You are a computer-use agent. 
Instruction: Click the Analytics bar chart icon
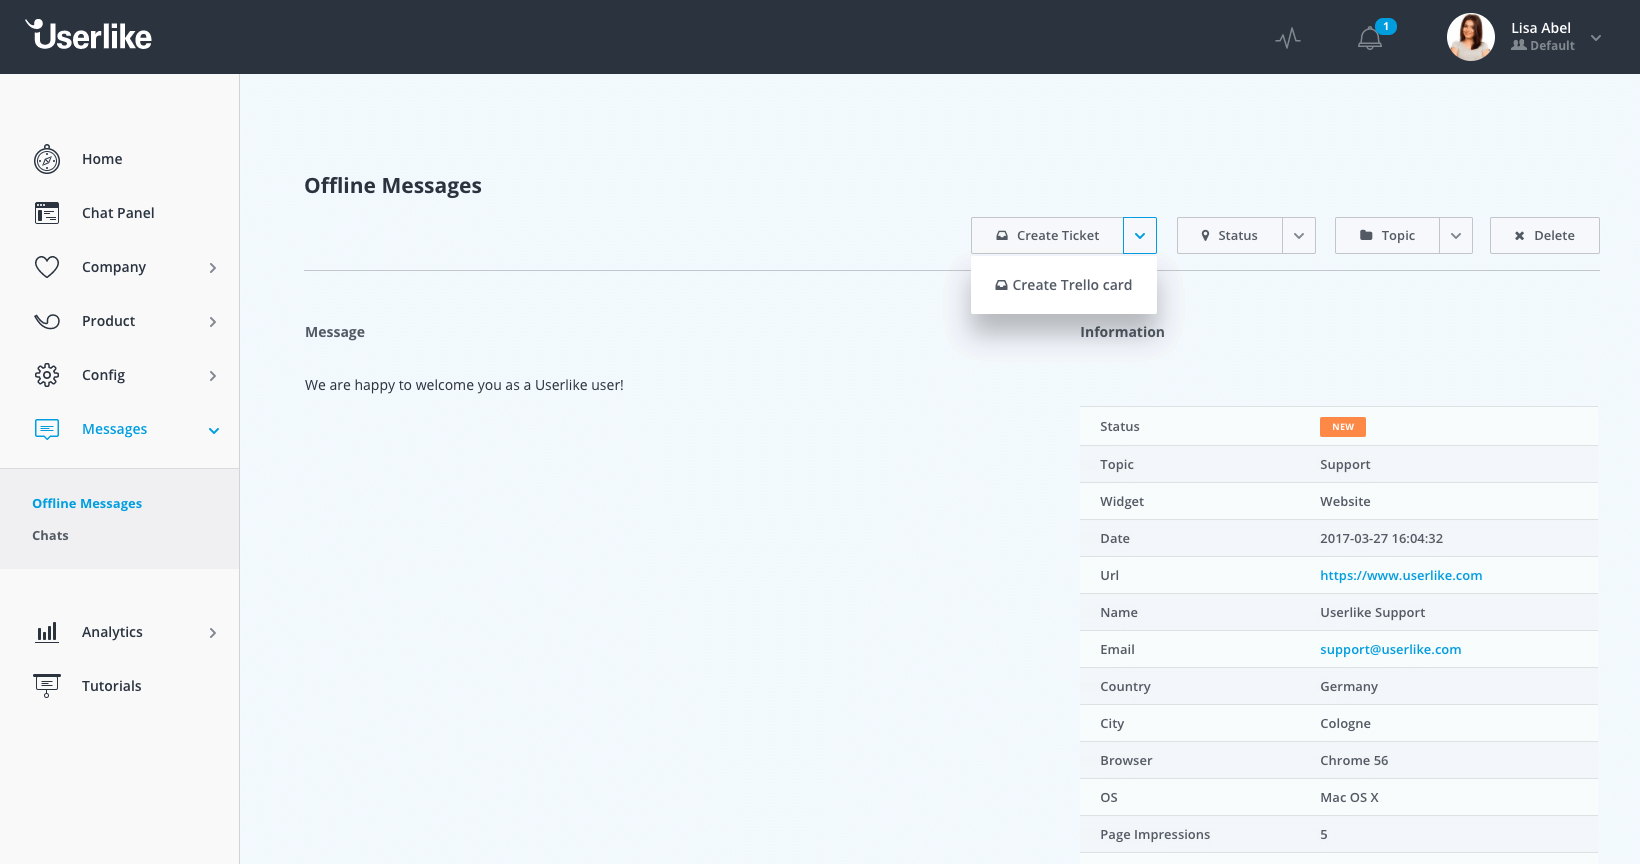tap(47, 632)
